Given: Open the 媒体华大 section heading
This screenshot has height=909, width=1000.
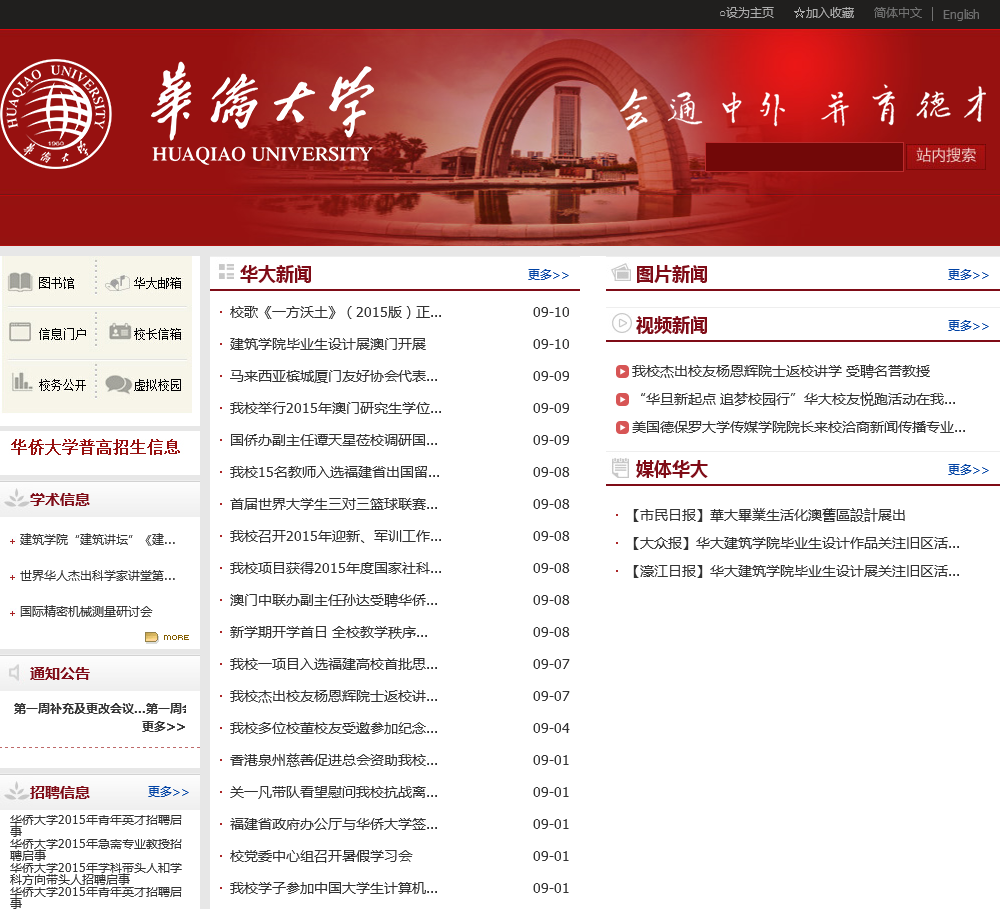Looking at the screenshot, I should click(x=672, y=469).
